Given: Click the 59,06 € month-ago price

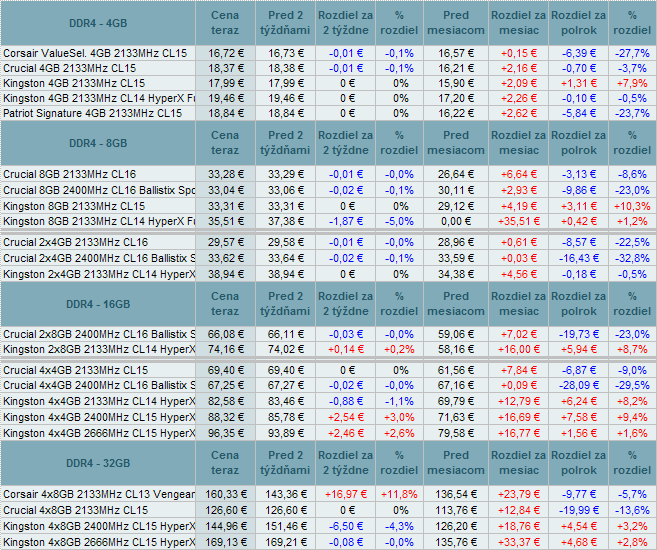Looking at the screenshot, I should coord(456,334).
